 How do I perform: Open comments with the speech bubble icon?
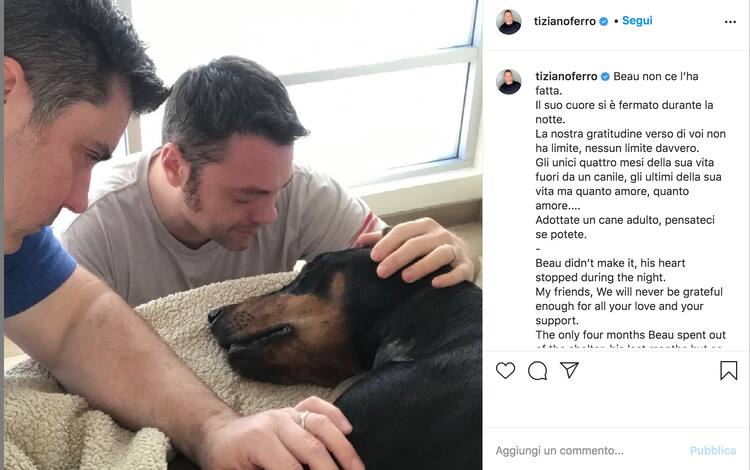pyautogui.click(x=538, y=371)
